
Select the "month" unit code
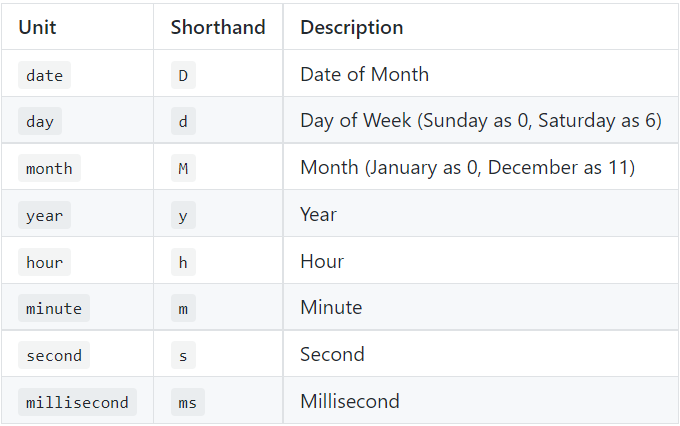tap(49, 168)
